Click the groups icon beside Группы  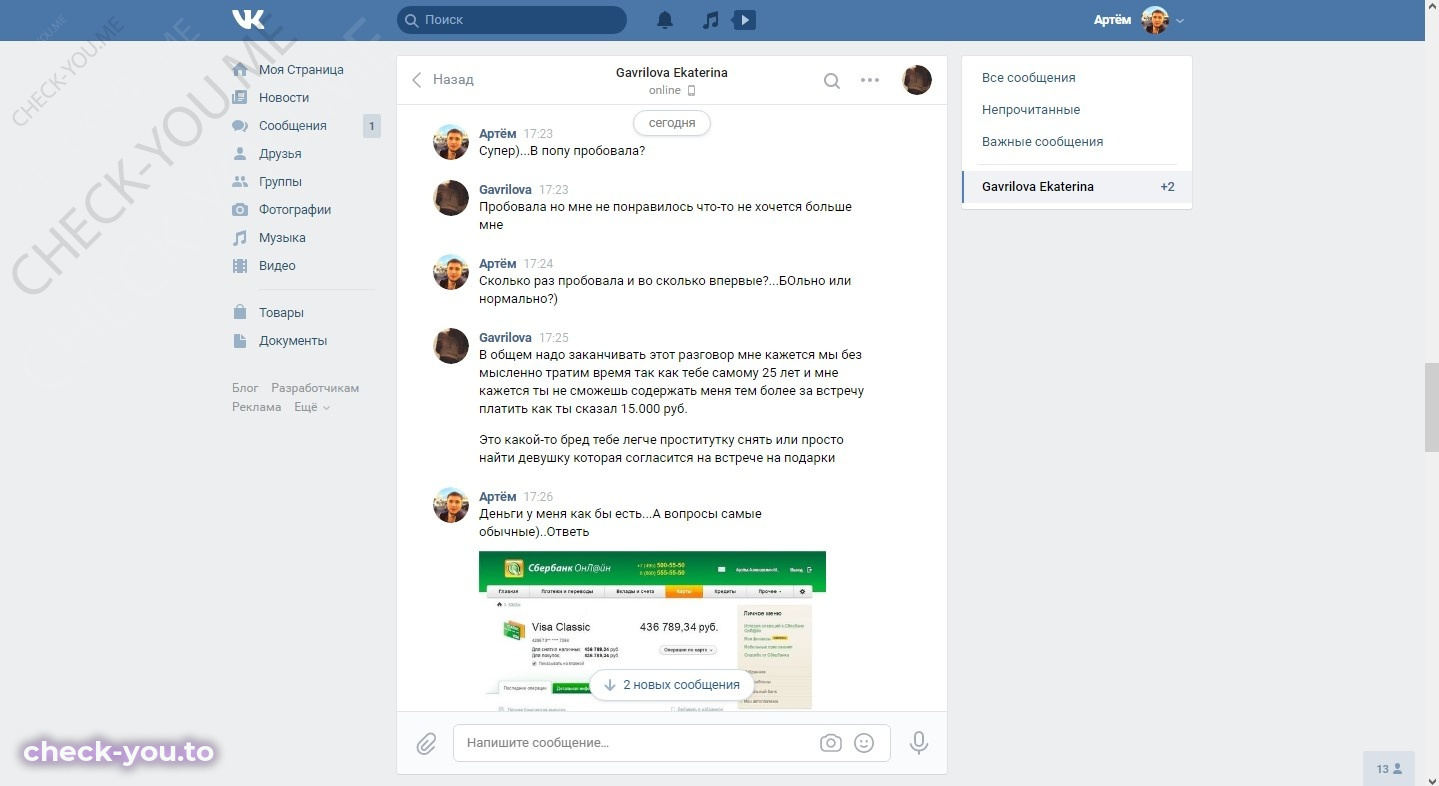(x=240, y=182)
